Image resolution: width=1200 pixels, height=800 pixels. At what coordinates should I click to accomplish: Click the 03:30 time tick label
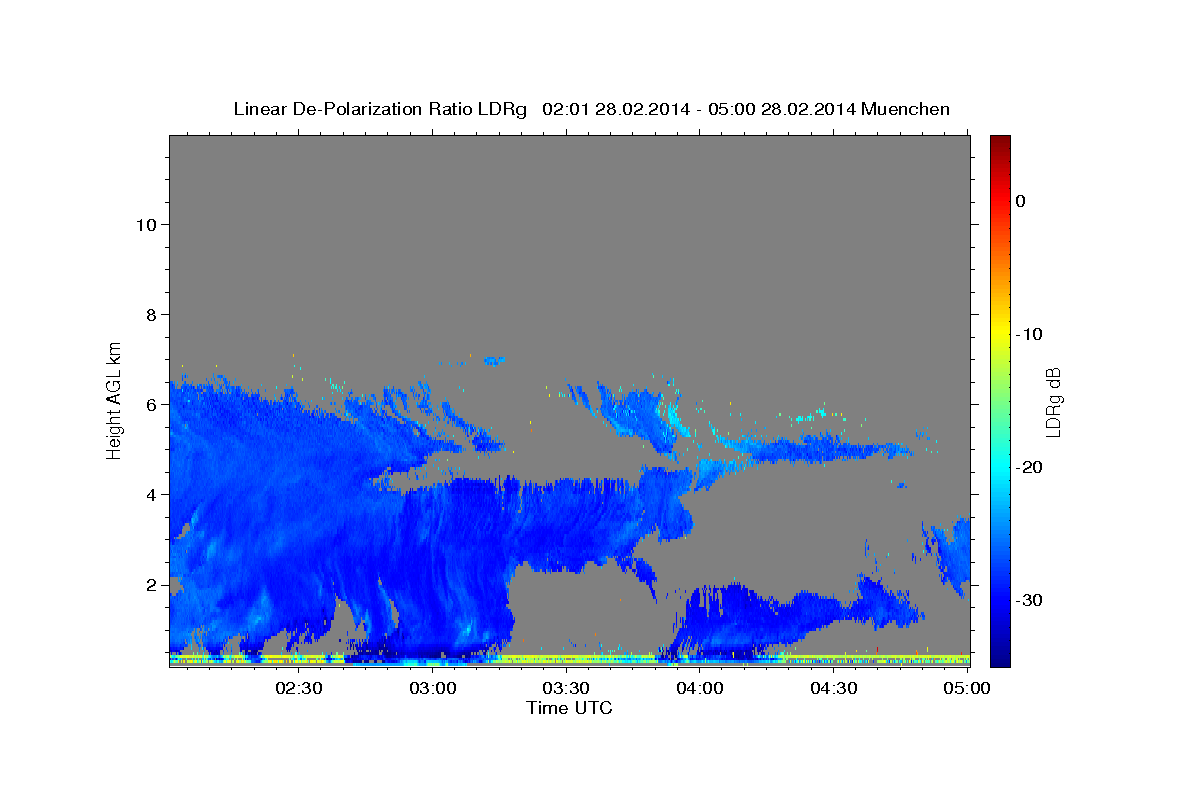click(566, 688)
